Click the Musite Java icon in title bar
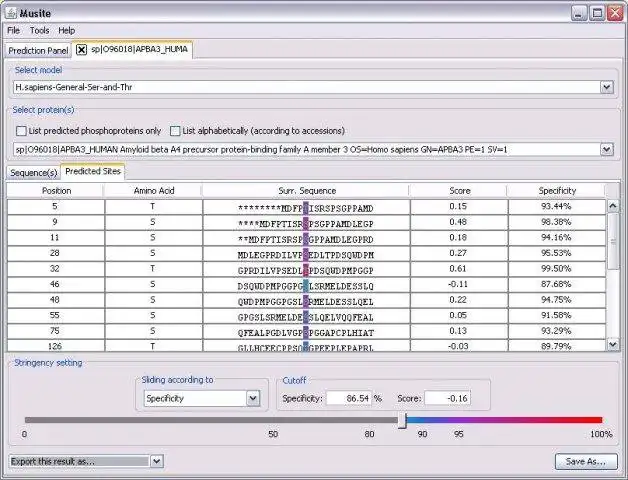 [x=10, y=13]
